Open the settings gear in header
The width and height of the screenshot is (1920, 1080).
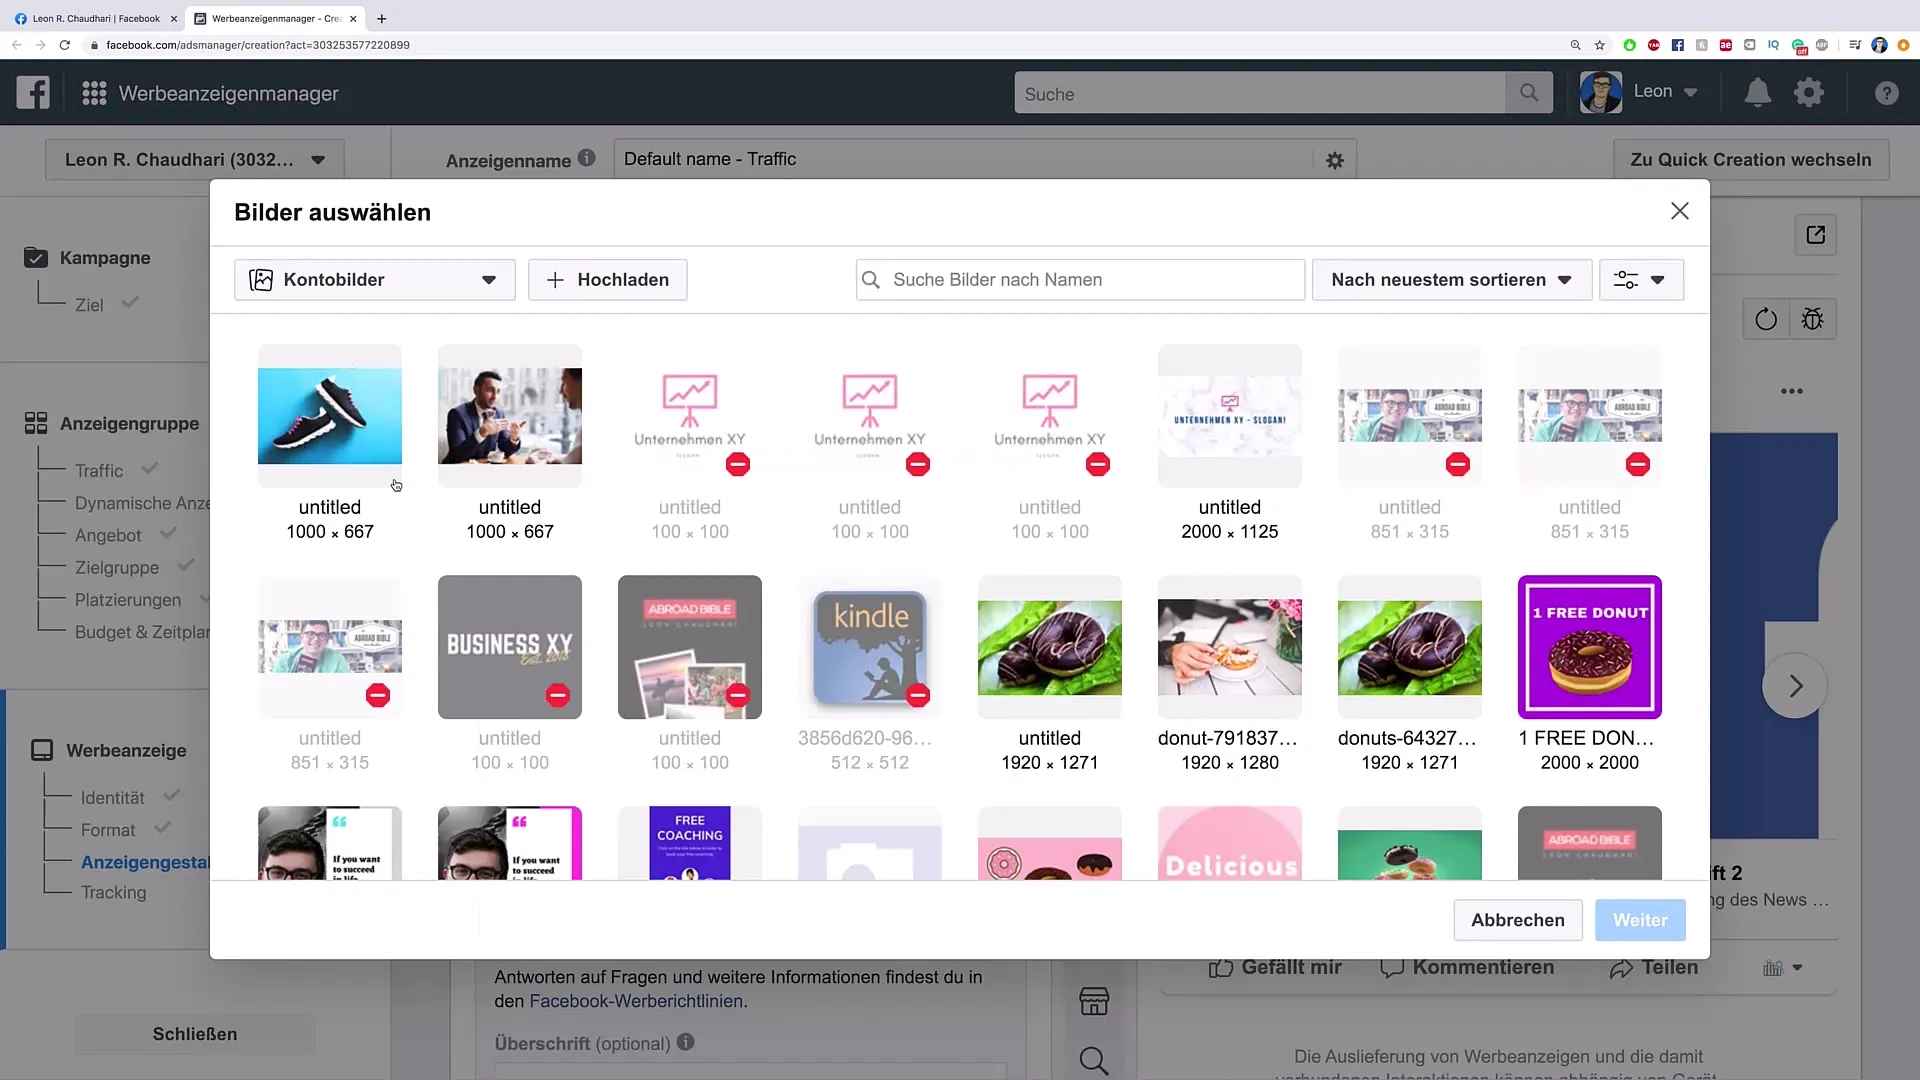pos(1809,93)
